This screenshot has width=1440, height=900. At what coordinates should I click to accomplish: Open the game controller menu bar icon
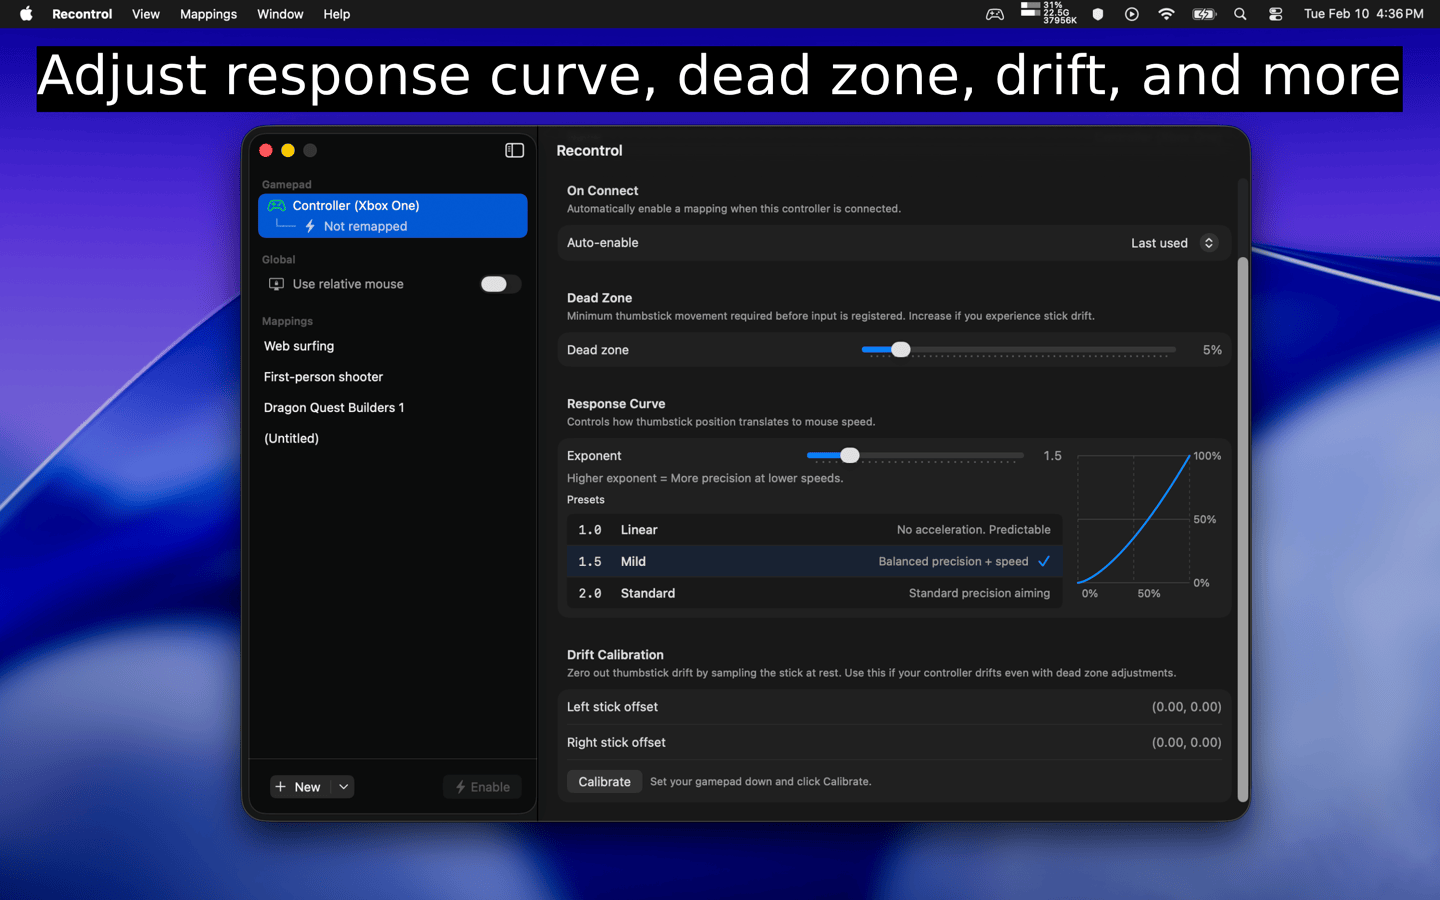[994, 14]
